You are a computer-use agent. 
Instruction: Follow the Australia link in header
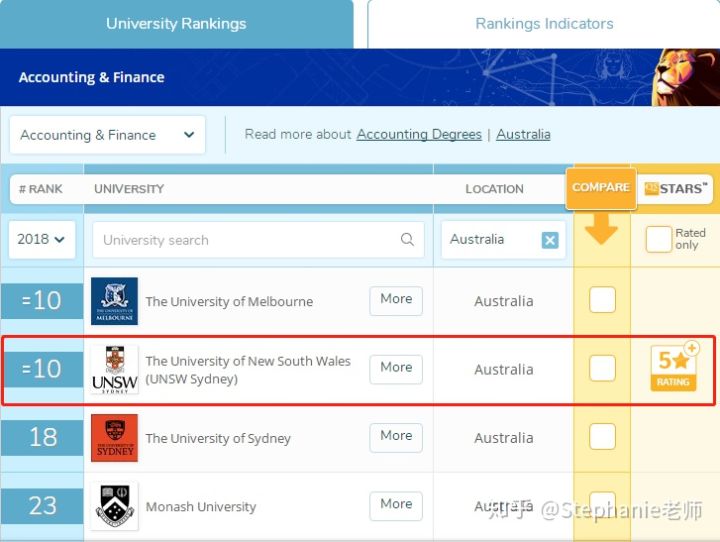(523, 134)
